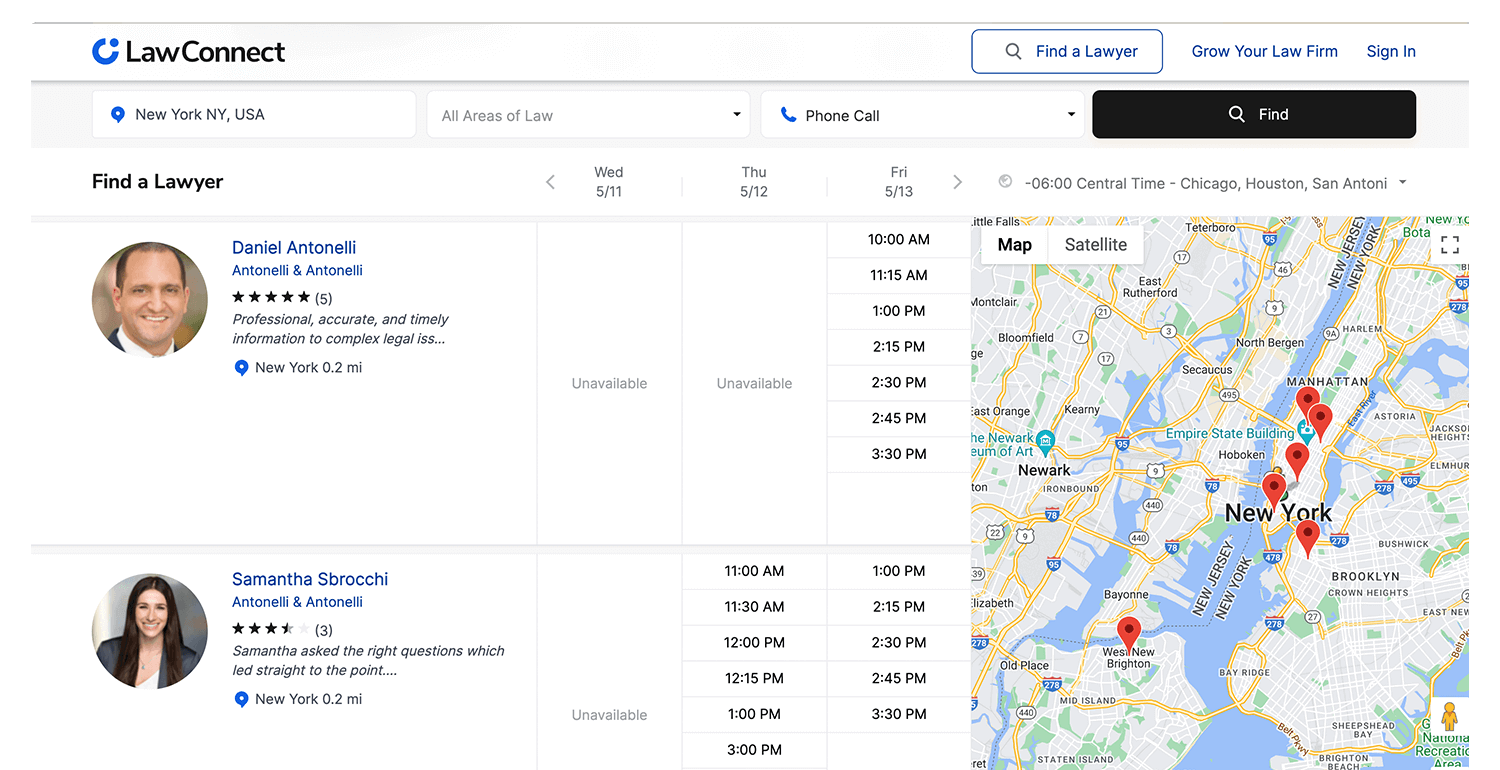Screen dimensions: 1500x770
Task: Click the Sign In link
Action: [1391, 52]
